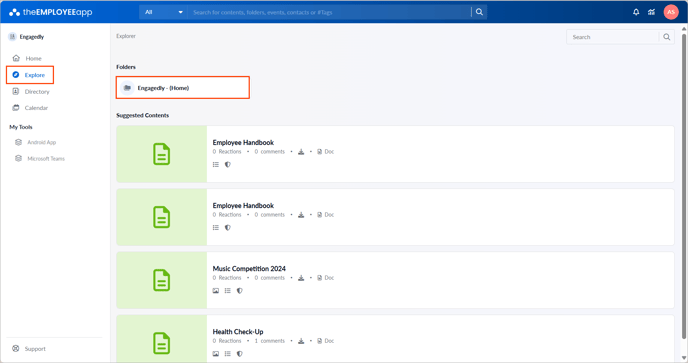Screen dimensions: 688x363
Task: Click shield icon on first Employee Handbook
Action: [x=228, y=165]
